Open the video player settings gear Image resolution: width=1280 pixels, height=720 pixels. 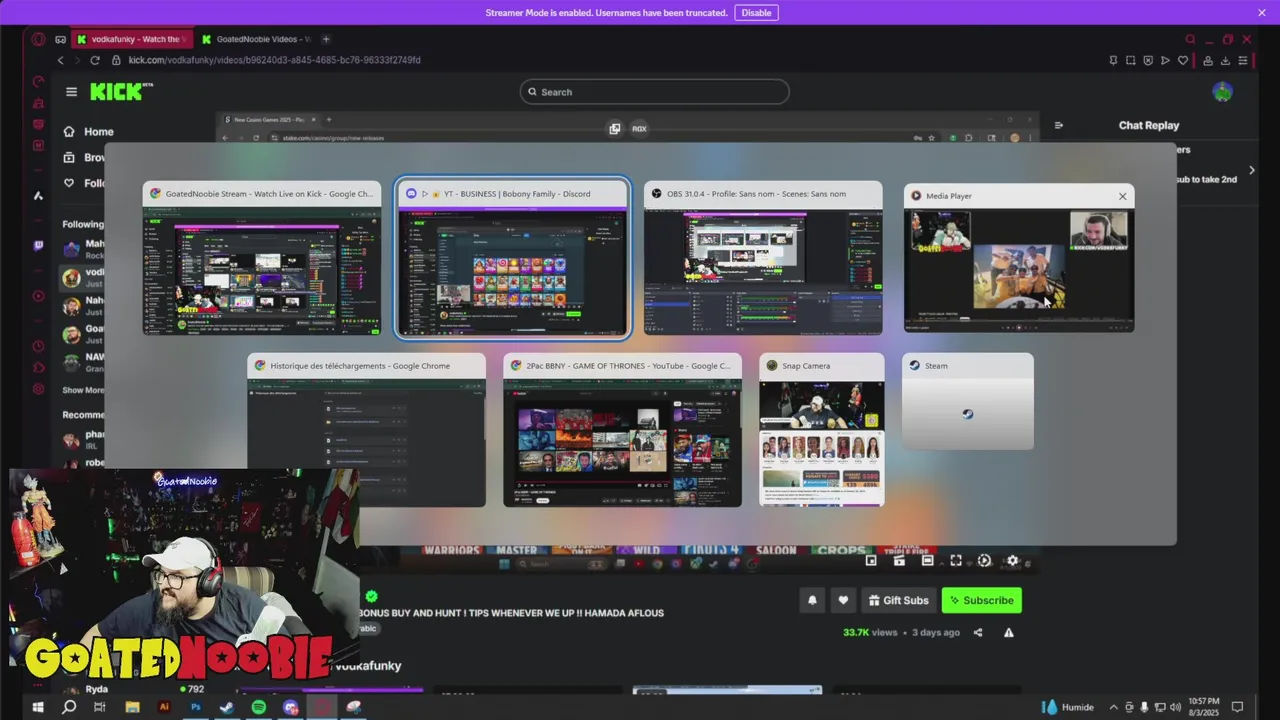click(1012, 561)
